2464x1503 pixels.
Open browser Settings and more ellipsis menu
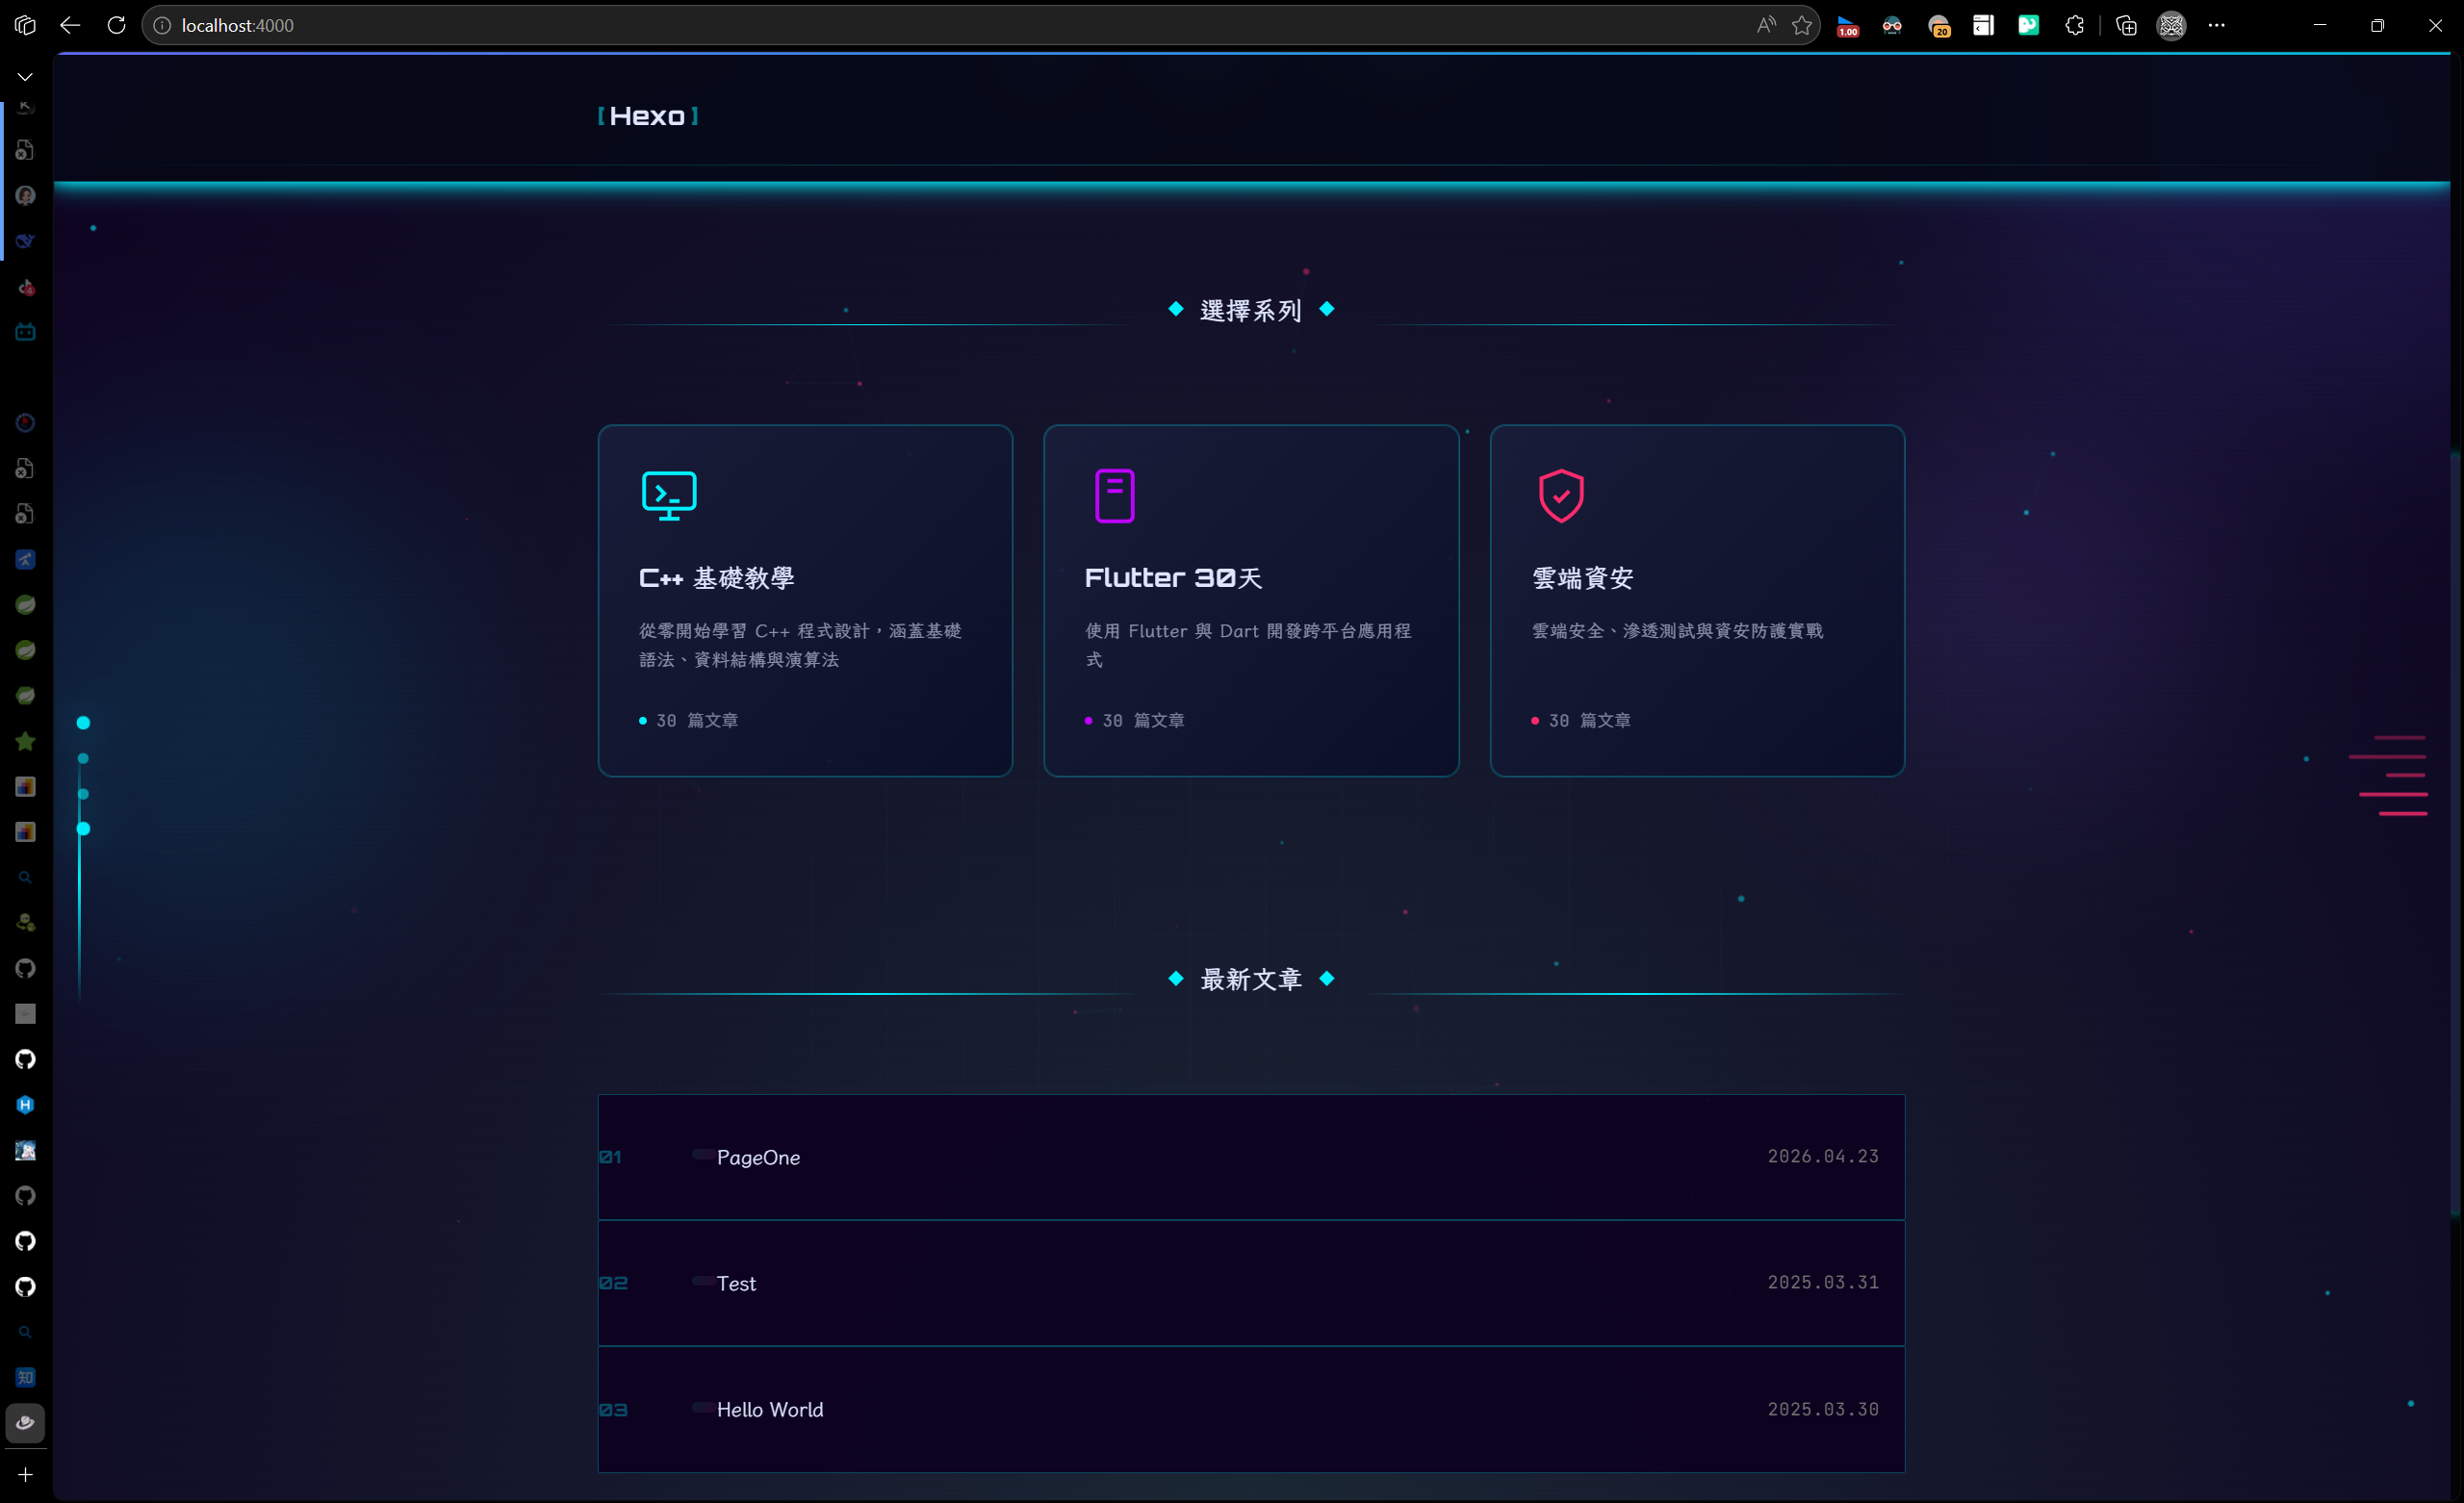[2216, 25]
